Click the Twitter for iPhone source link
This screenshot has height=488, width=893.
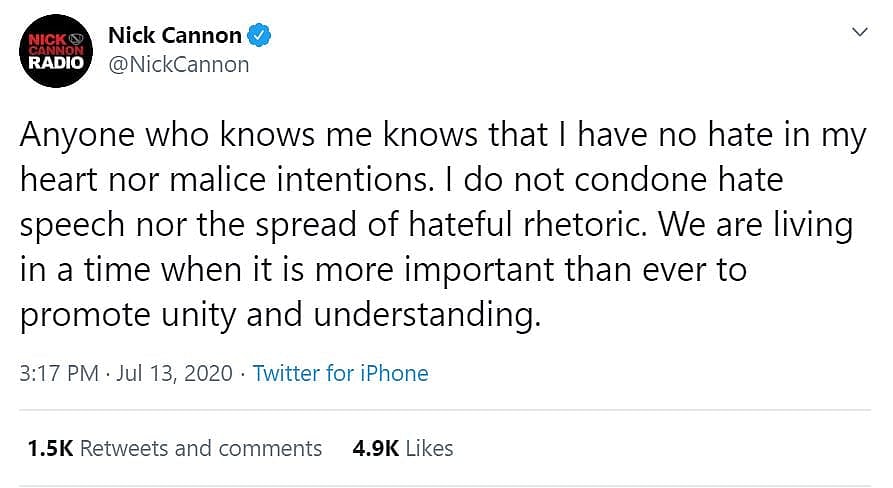340,374
